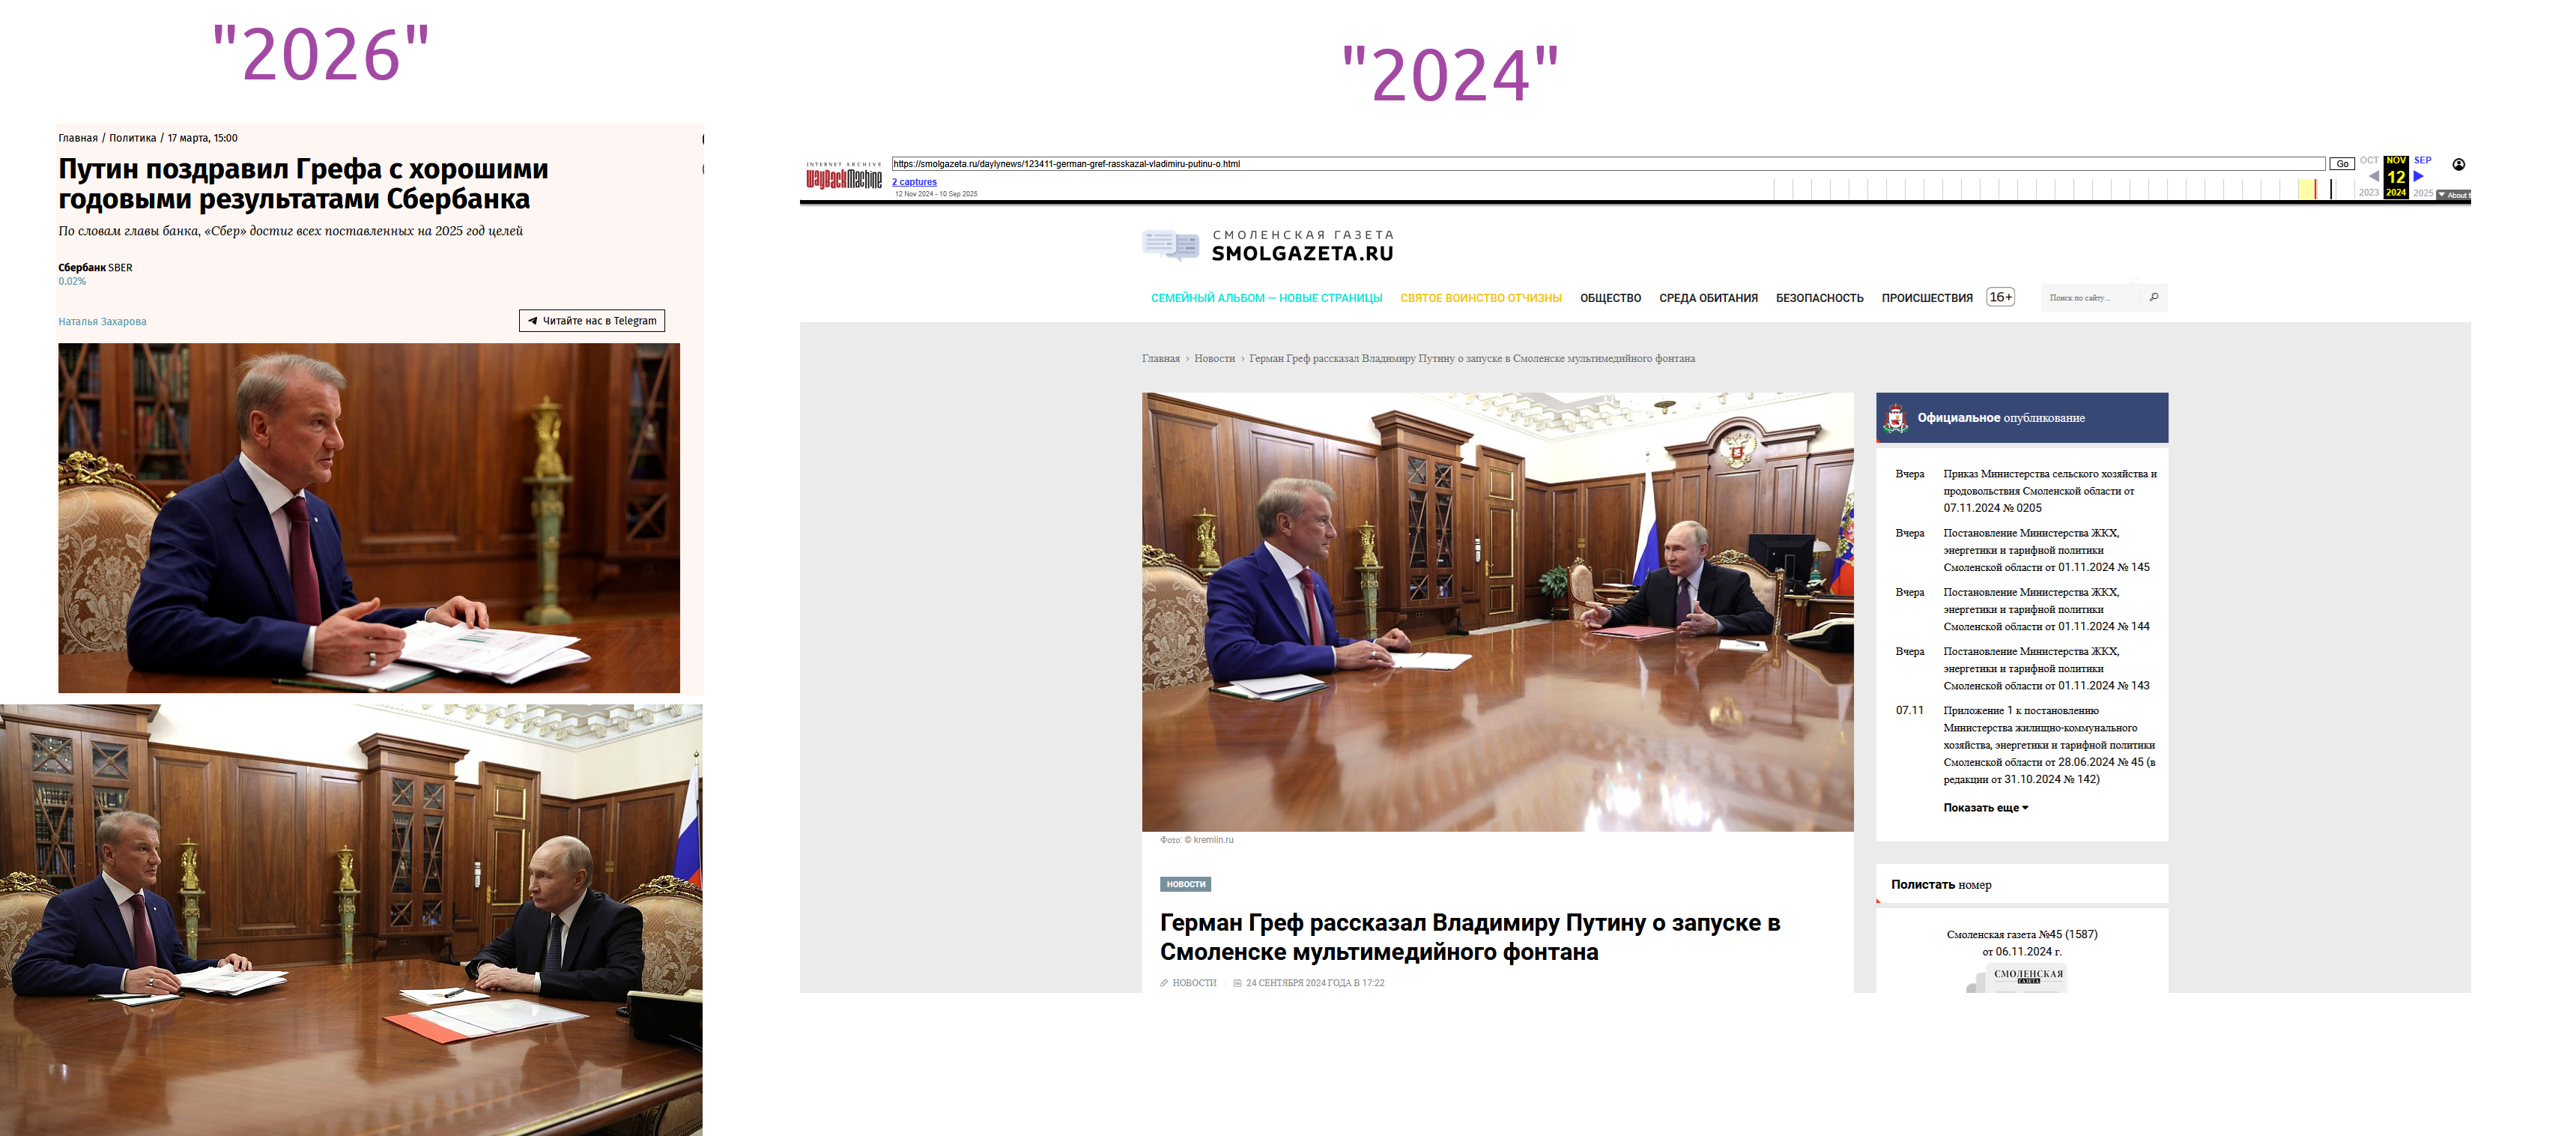Screen dimensions: 2576x1136
Task: Open the '2 captures' link
Action: click(914, 182)
